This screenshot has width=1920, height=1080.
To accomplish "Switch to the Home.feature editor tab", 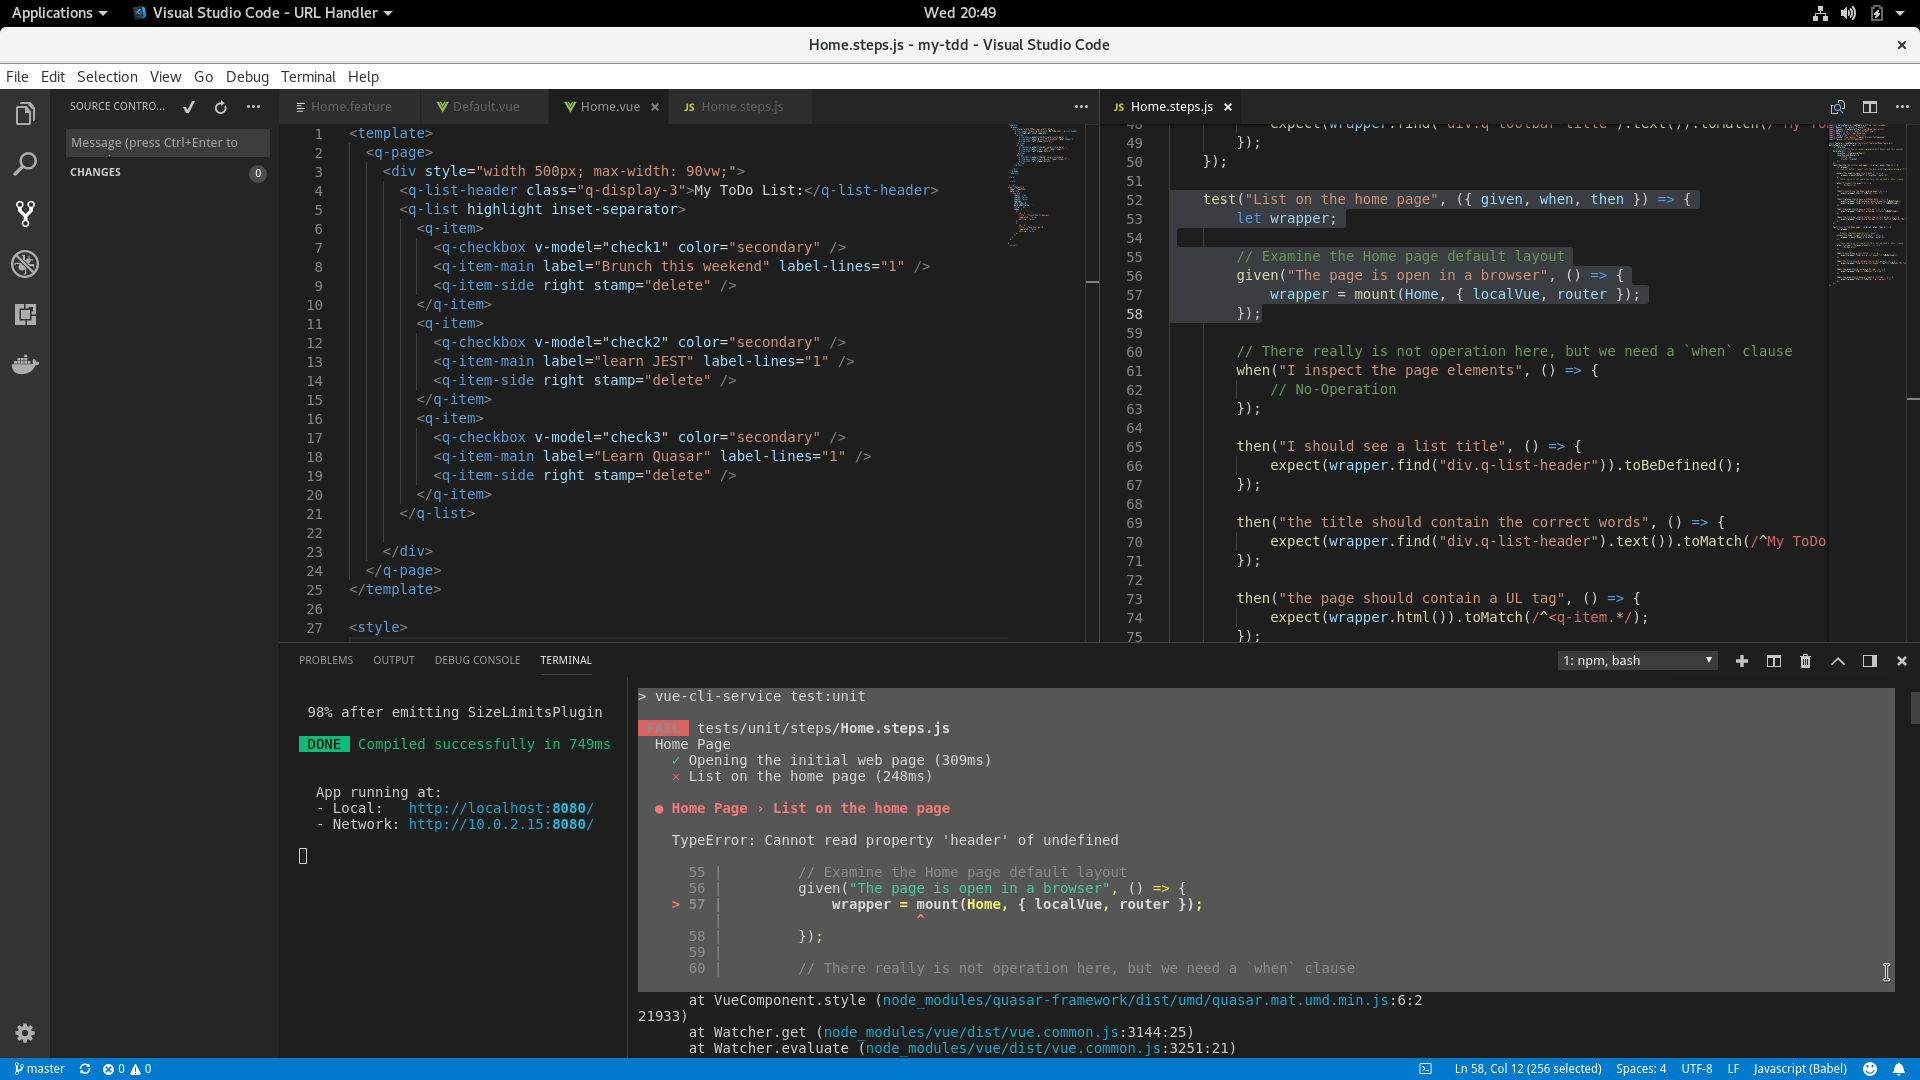I will 350,107.
